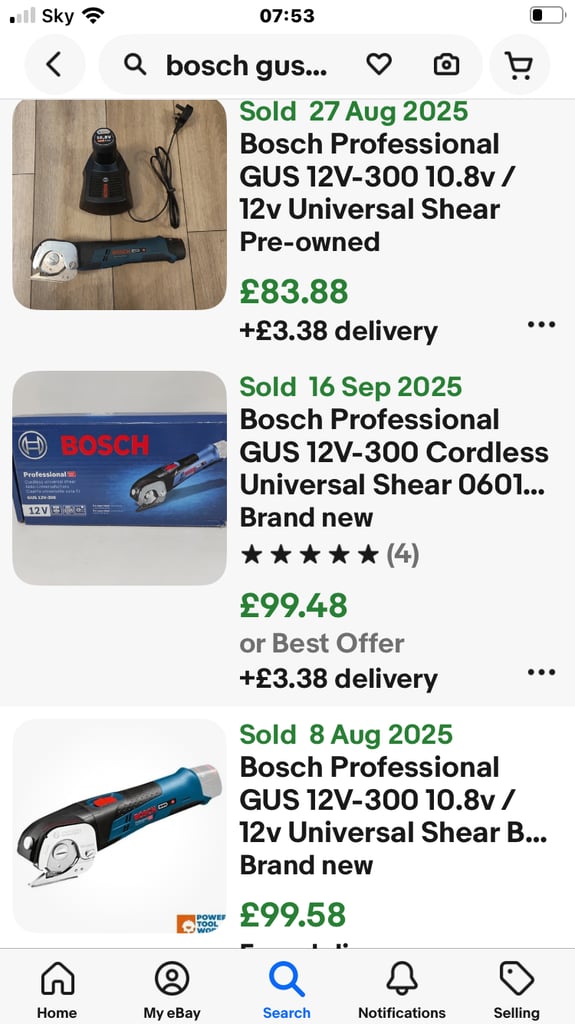The height and width of the screenshot is (1024, 575).
Task: Open the shopping cart
Action: 519,65
